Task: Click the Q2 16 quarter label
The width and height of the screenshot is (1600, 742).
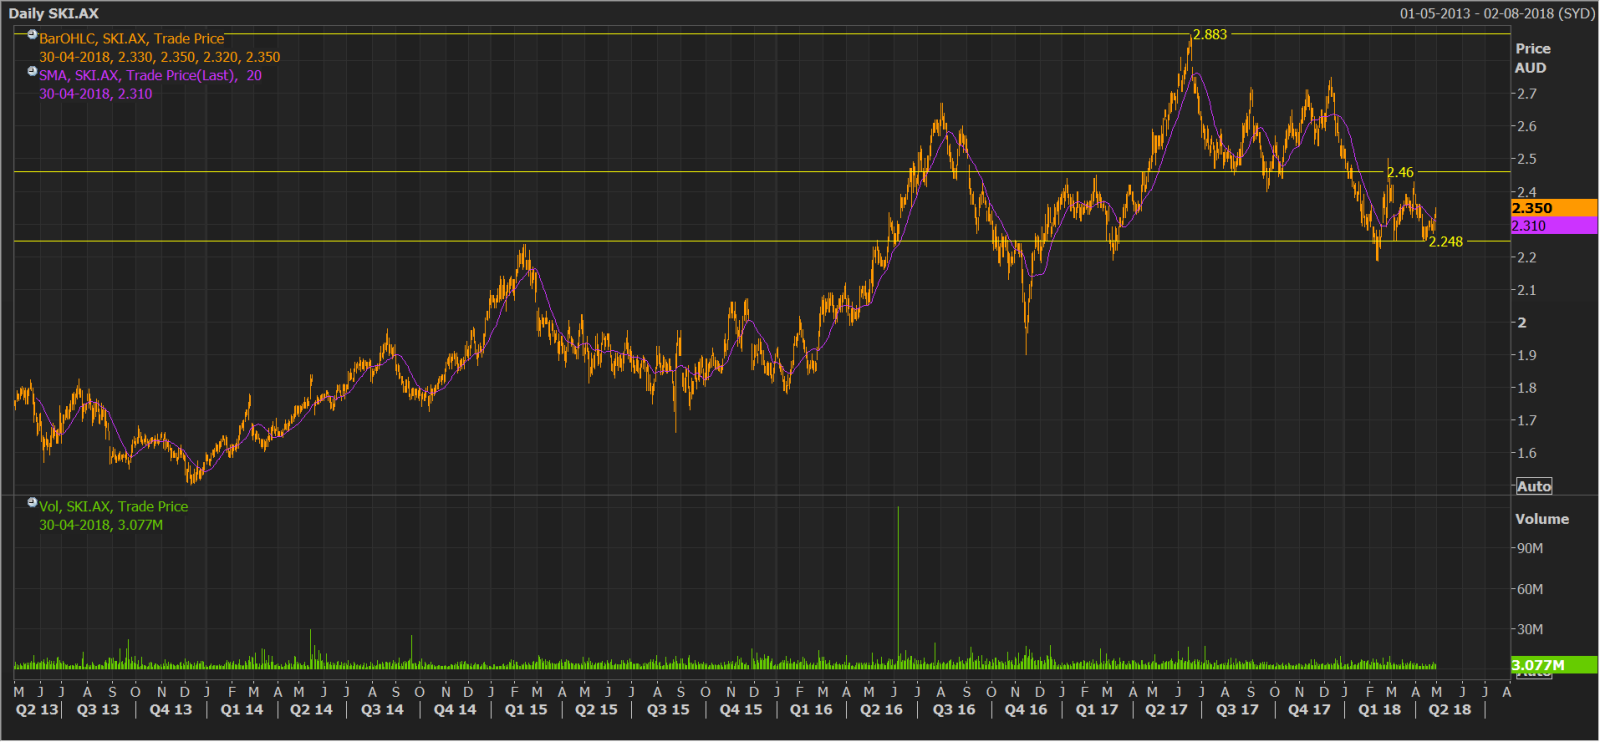Action: pos(881,709)
